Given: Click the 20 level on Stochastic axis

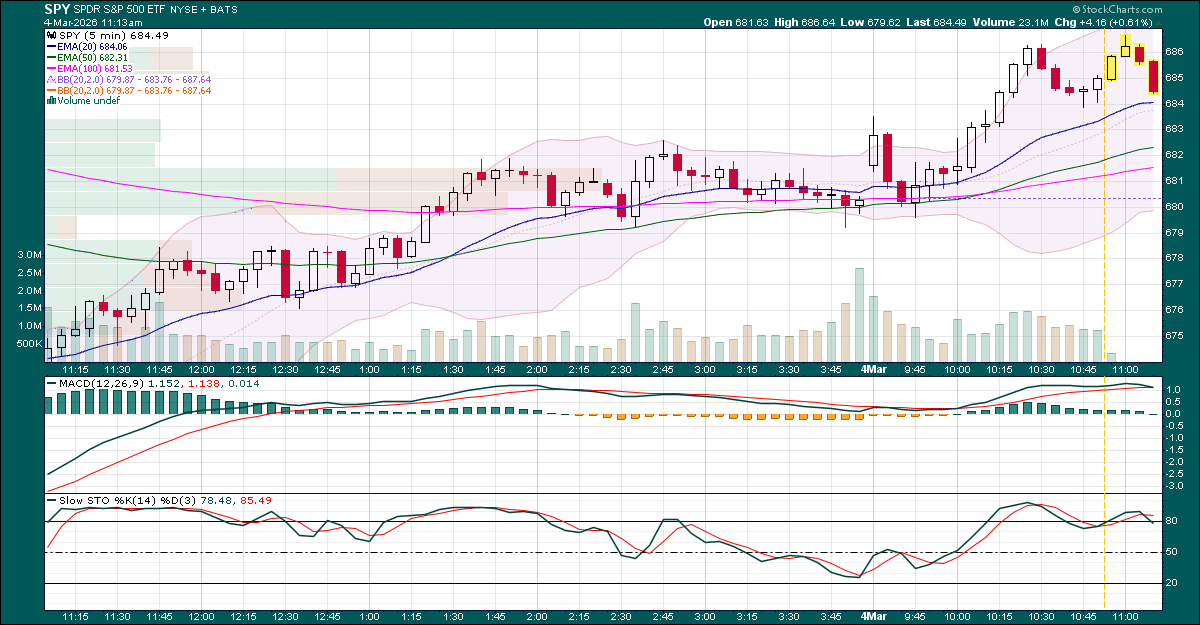Looking at the screenshot, I should coord(1173,584).
